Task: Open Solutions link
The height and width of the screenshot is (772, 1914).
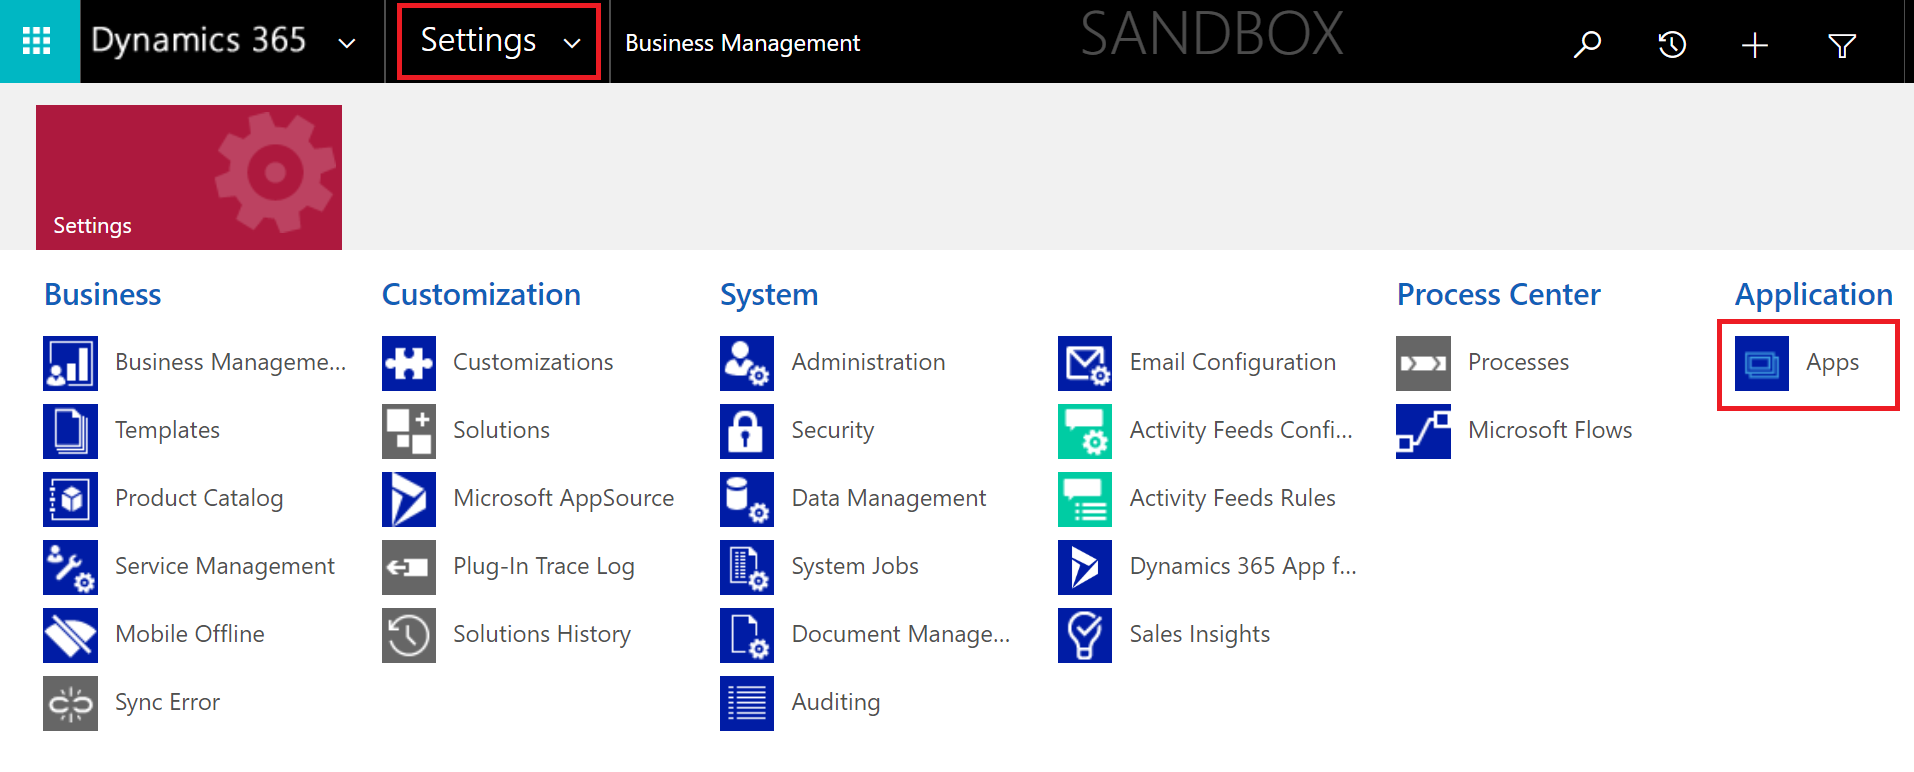Action: 501,430
